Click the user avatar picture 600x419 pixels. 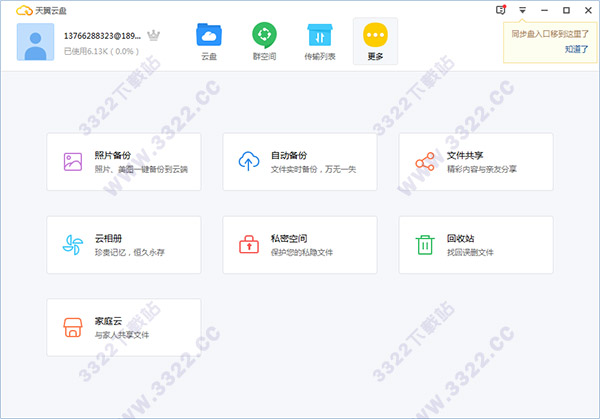pyautogui.click(x=36, y=42)
